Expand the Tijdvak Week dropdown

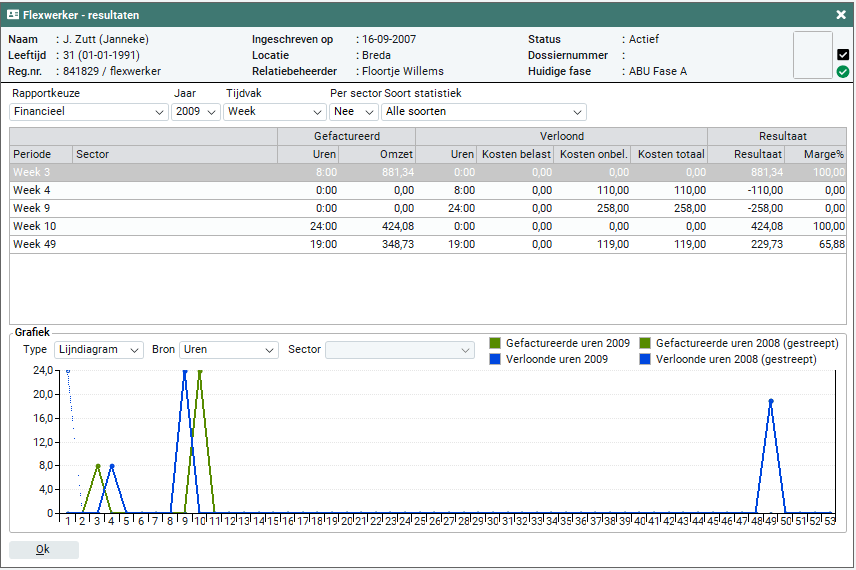tap(275, 112)
